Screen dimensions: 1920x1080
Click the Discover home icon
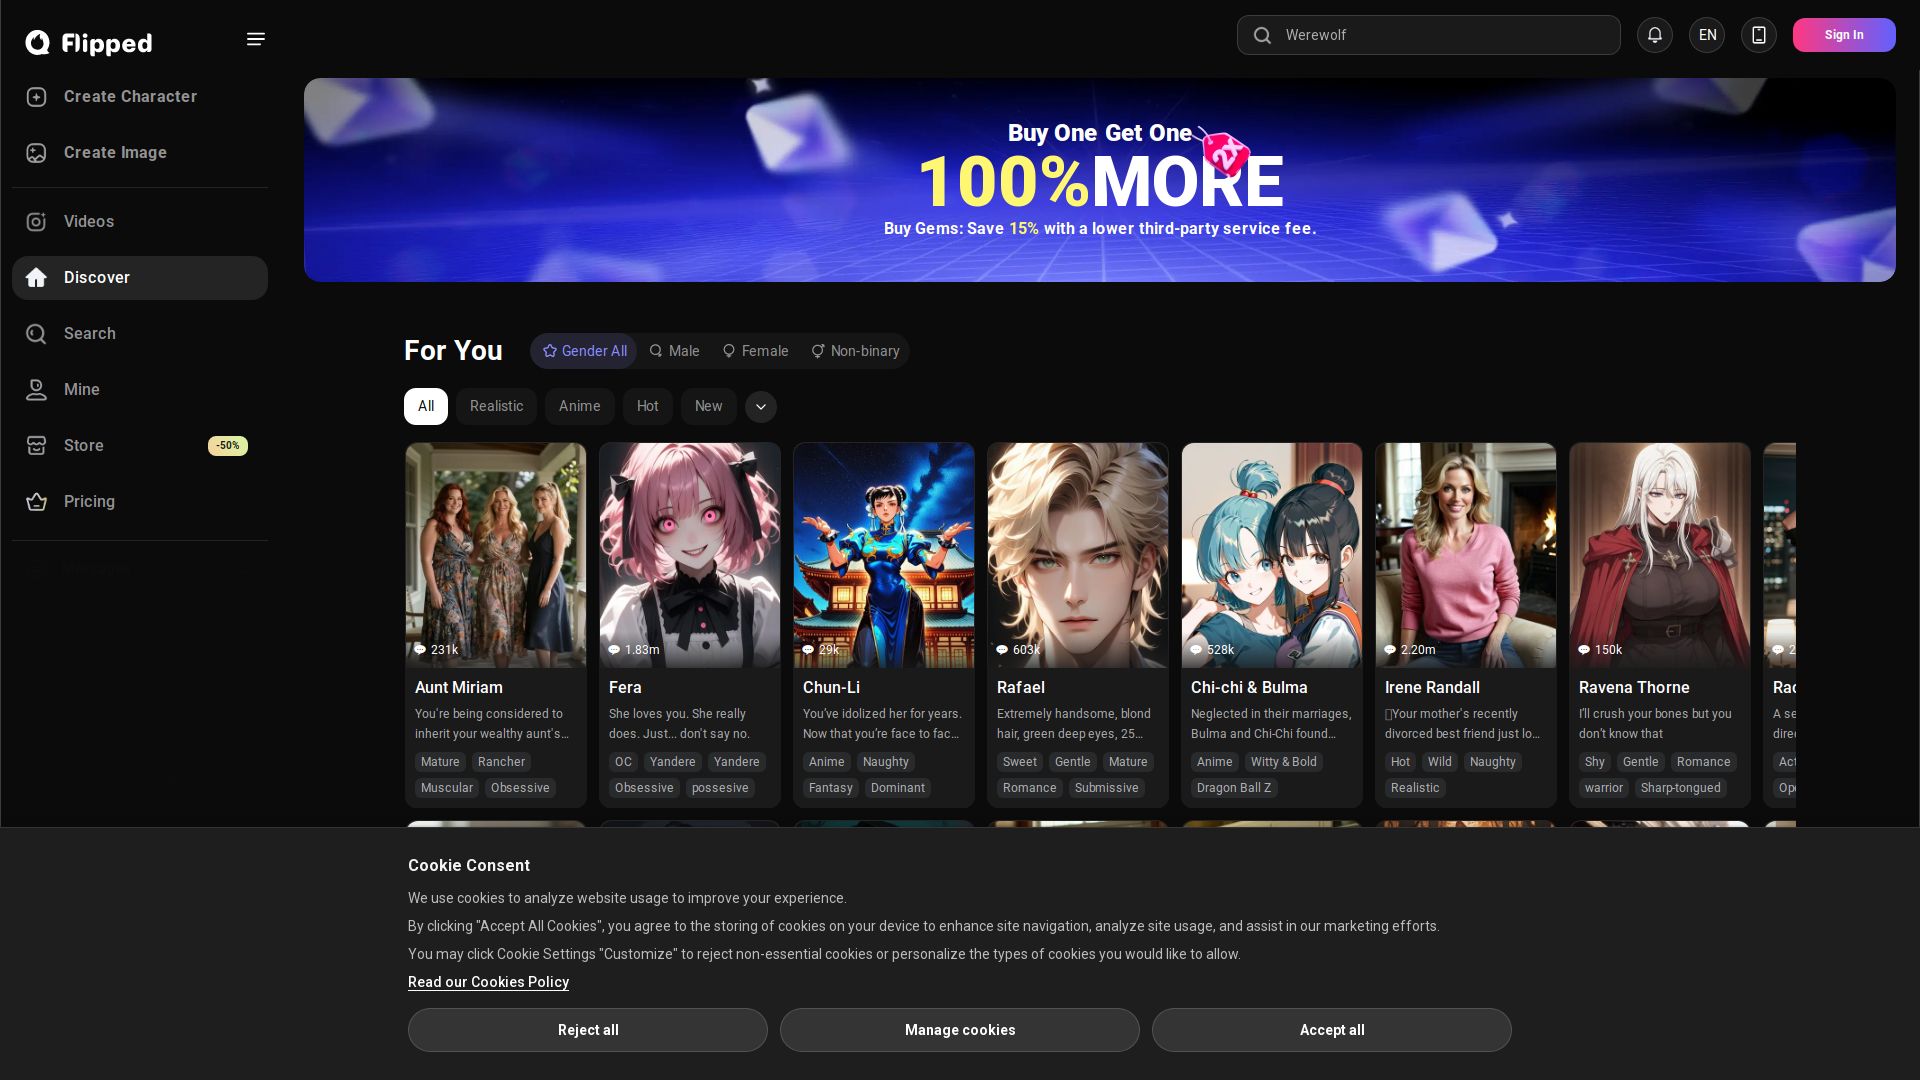(x=37, y=278)
